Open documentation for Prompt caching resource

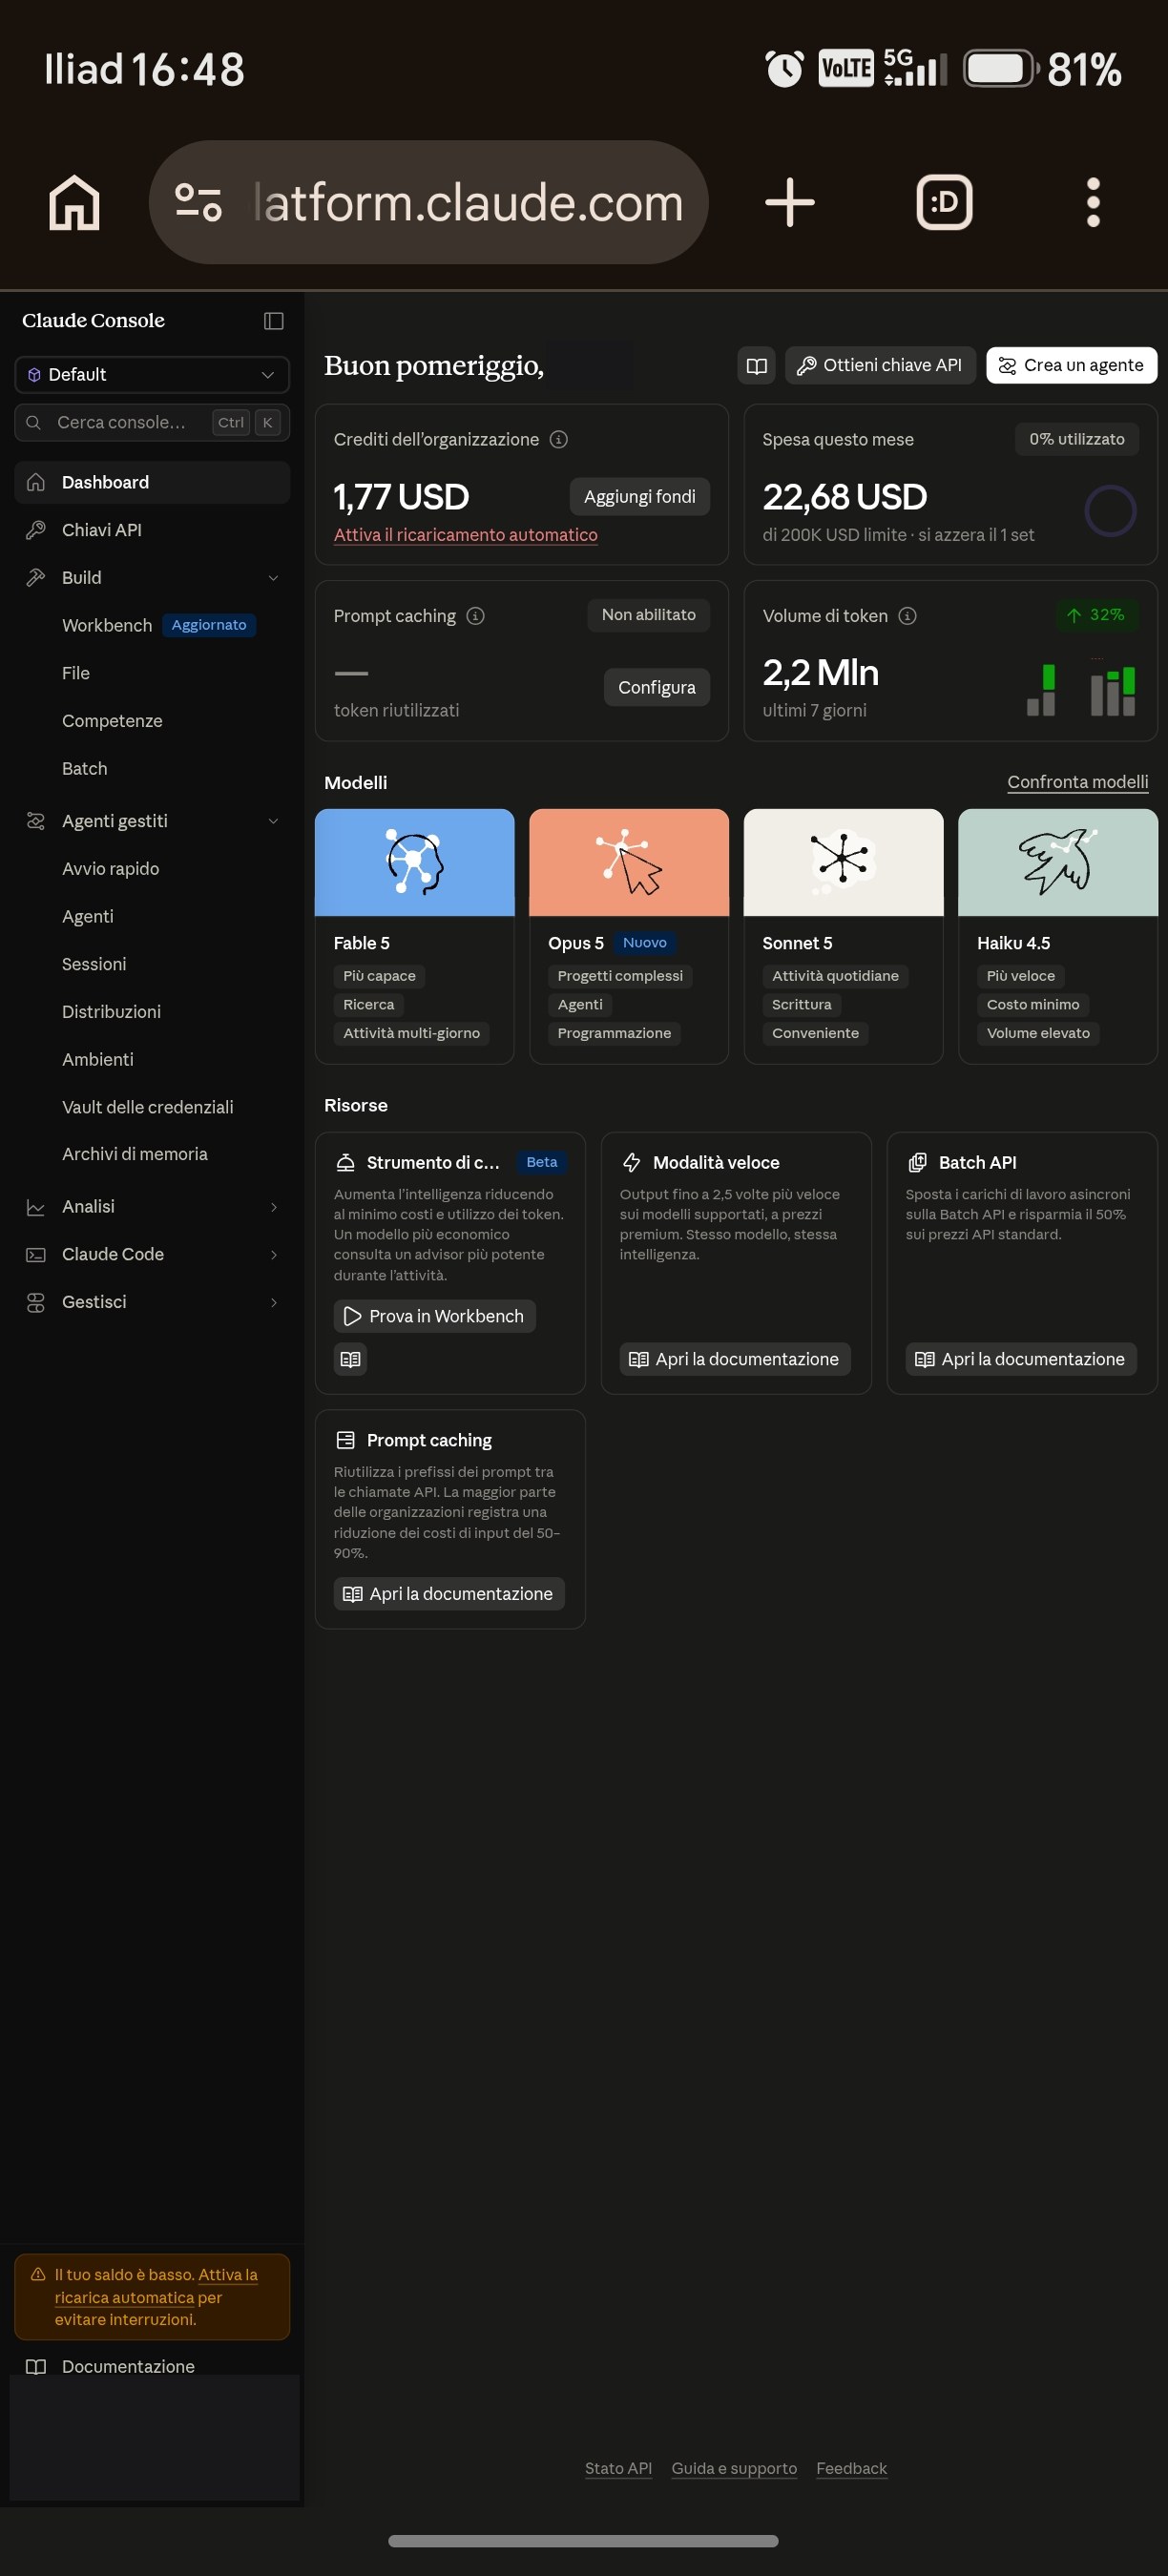(x=450, y=1595)
